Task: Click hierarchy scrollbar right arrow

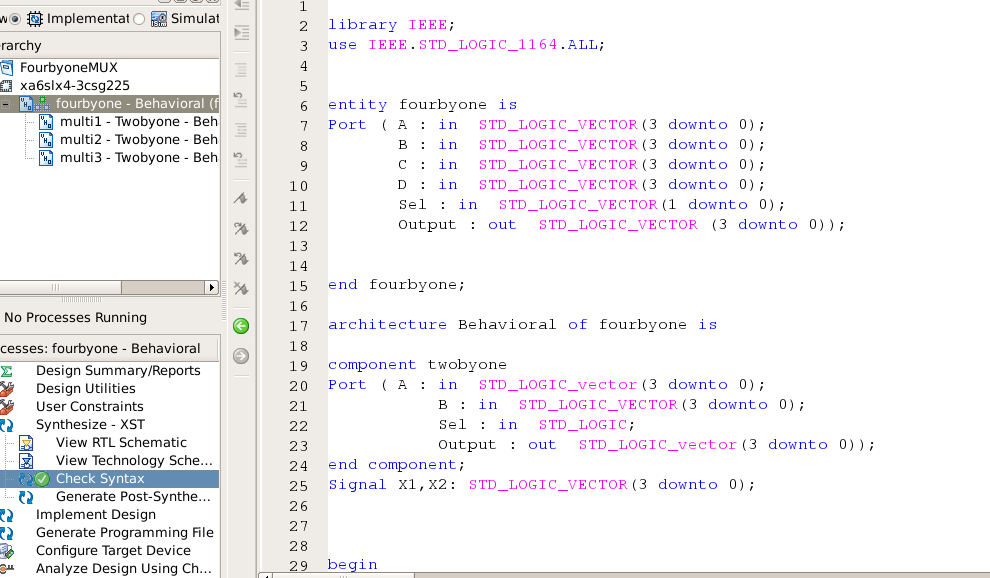Action: pyautogui.click(x=212, y=287)
